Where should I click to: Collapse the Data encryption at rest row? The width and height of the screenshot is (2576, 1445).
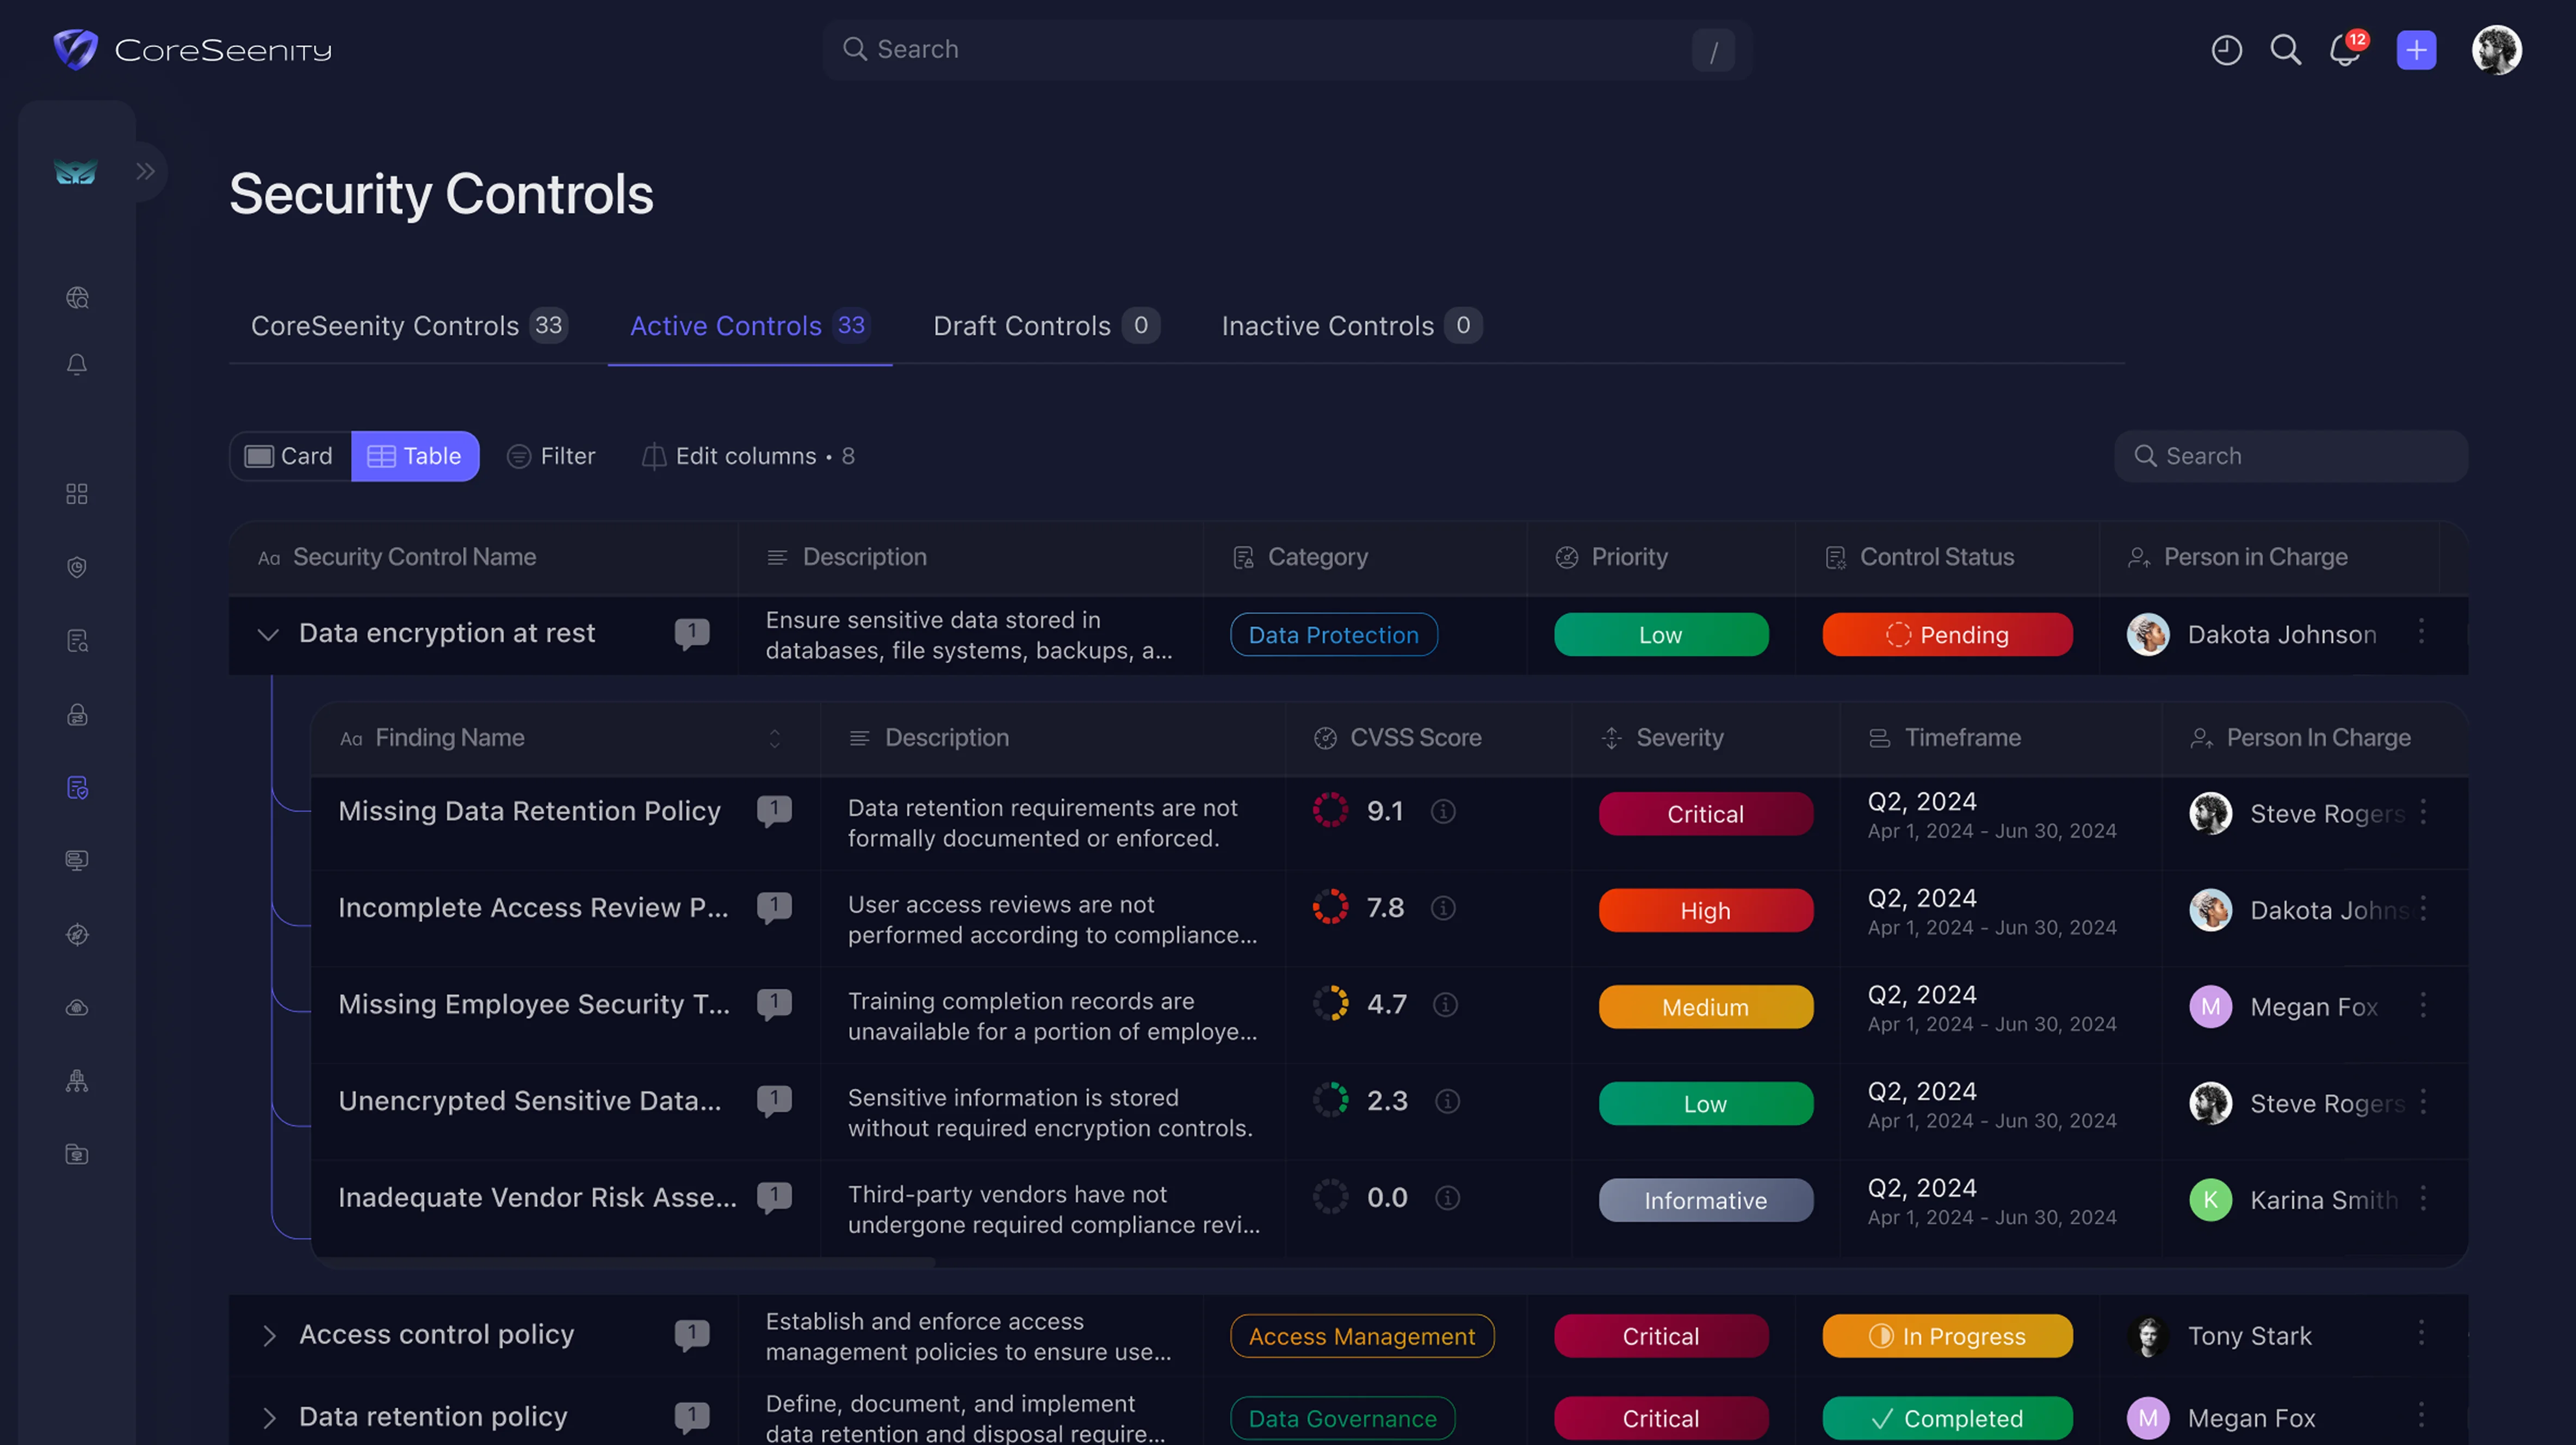[x=268, y=634]
